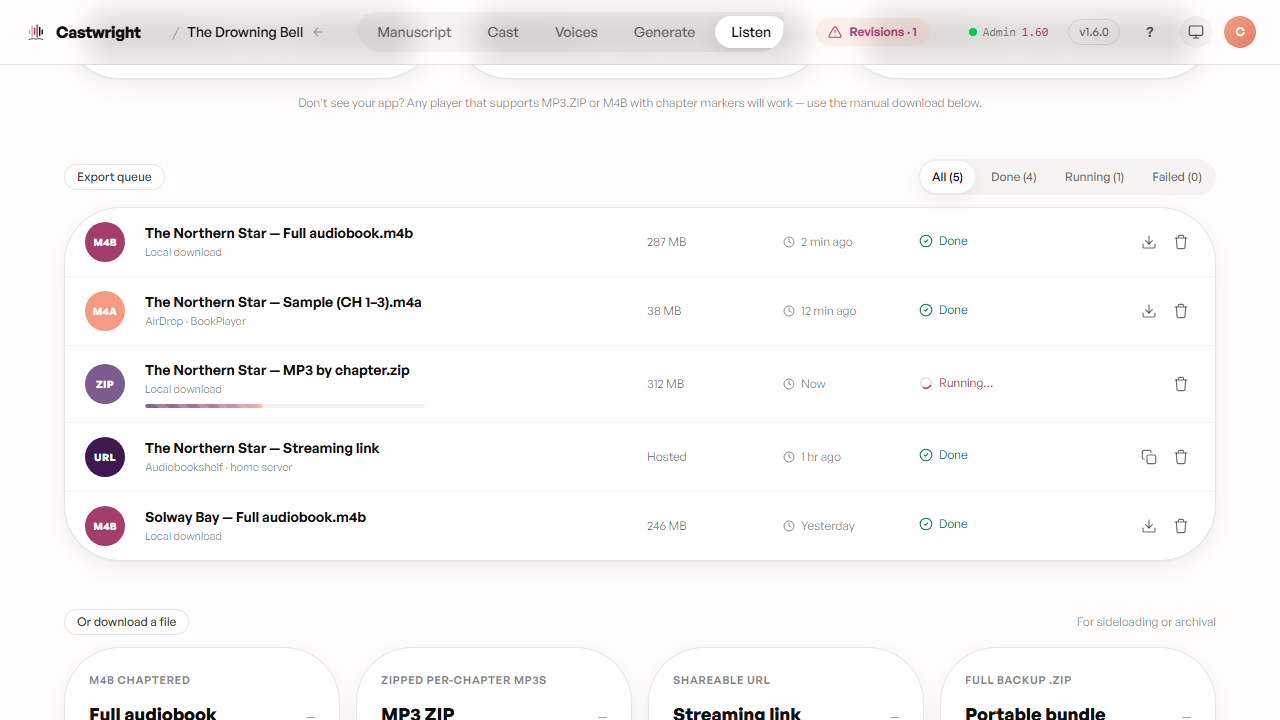The image size is (1280, 720).
Task: Click the clock icon beside 2 min ago
Action: 789,242
